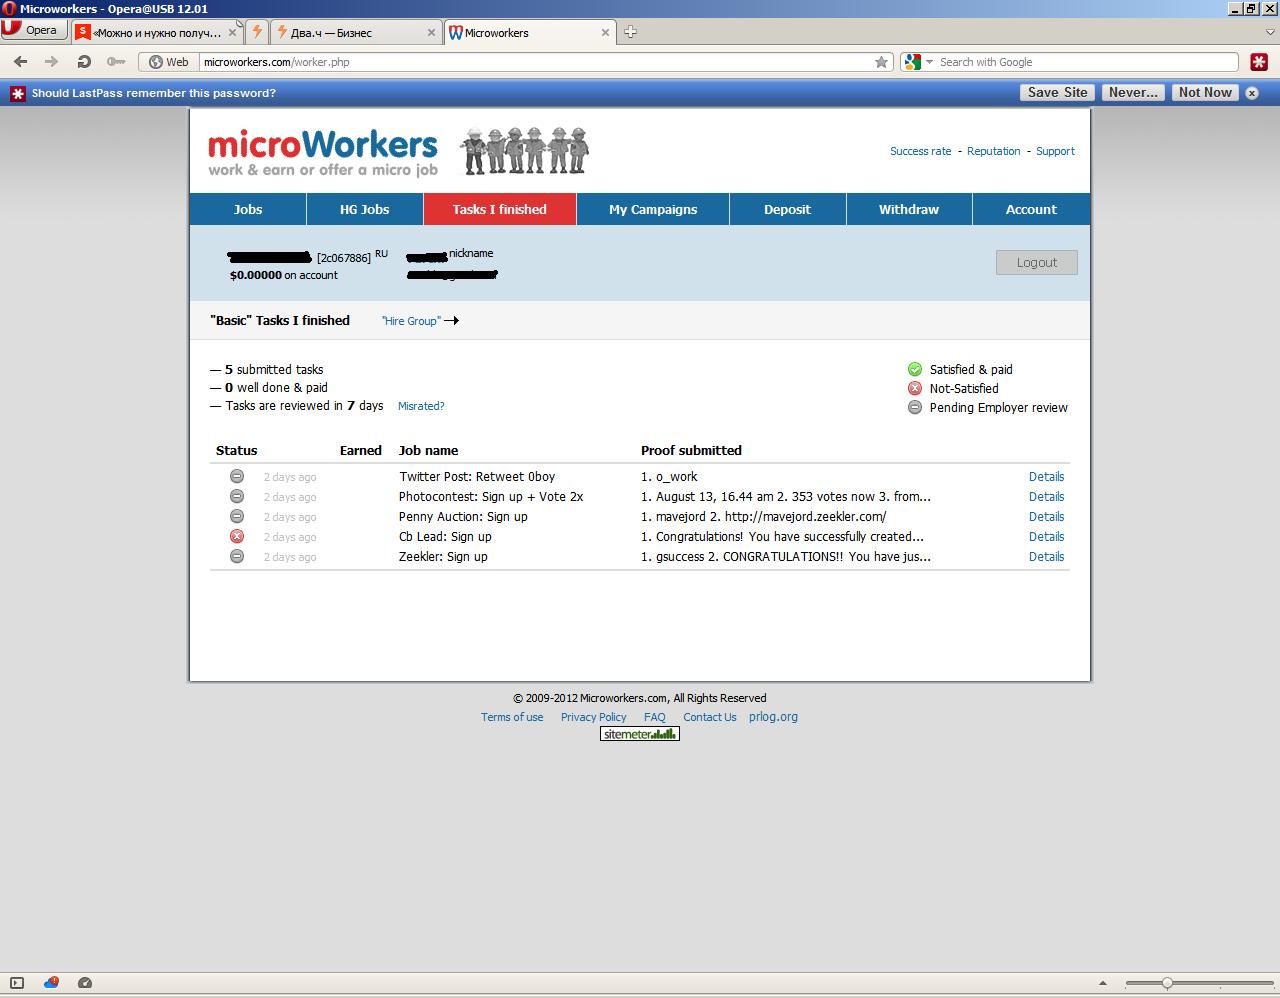The width and height of the screenshot is (1280, 998).
Task: Open the Account tab
Action: pos(1031,209)
